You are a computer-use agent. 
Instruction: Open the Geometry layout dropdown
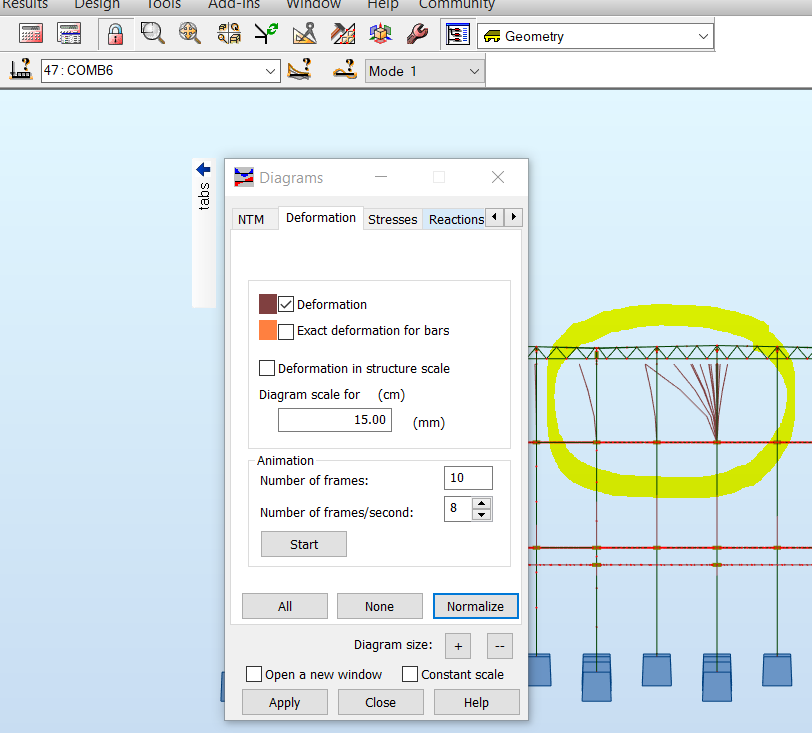tap(703, 35)
